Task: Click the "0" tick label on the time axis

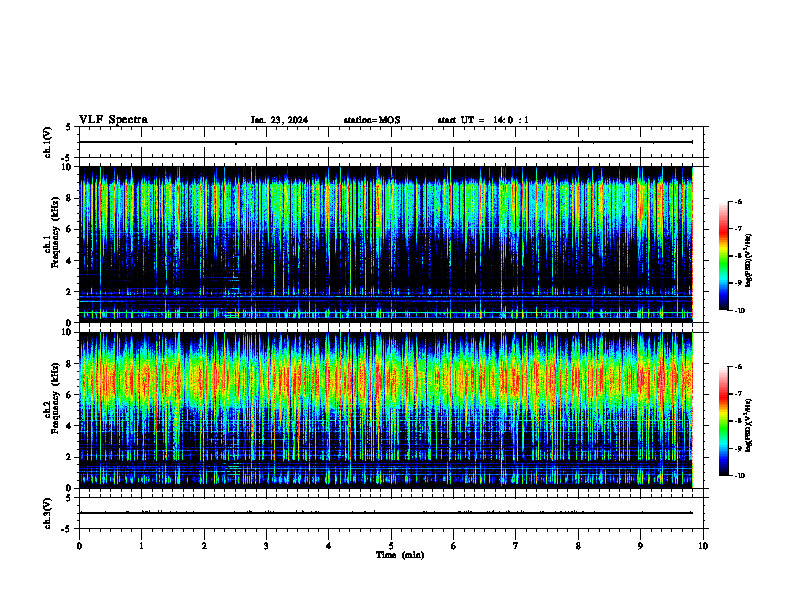Action: coord(79,546)
